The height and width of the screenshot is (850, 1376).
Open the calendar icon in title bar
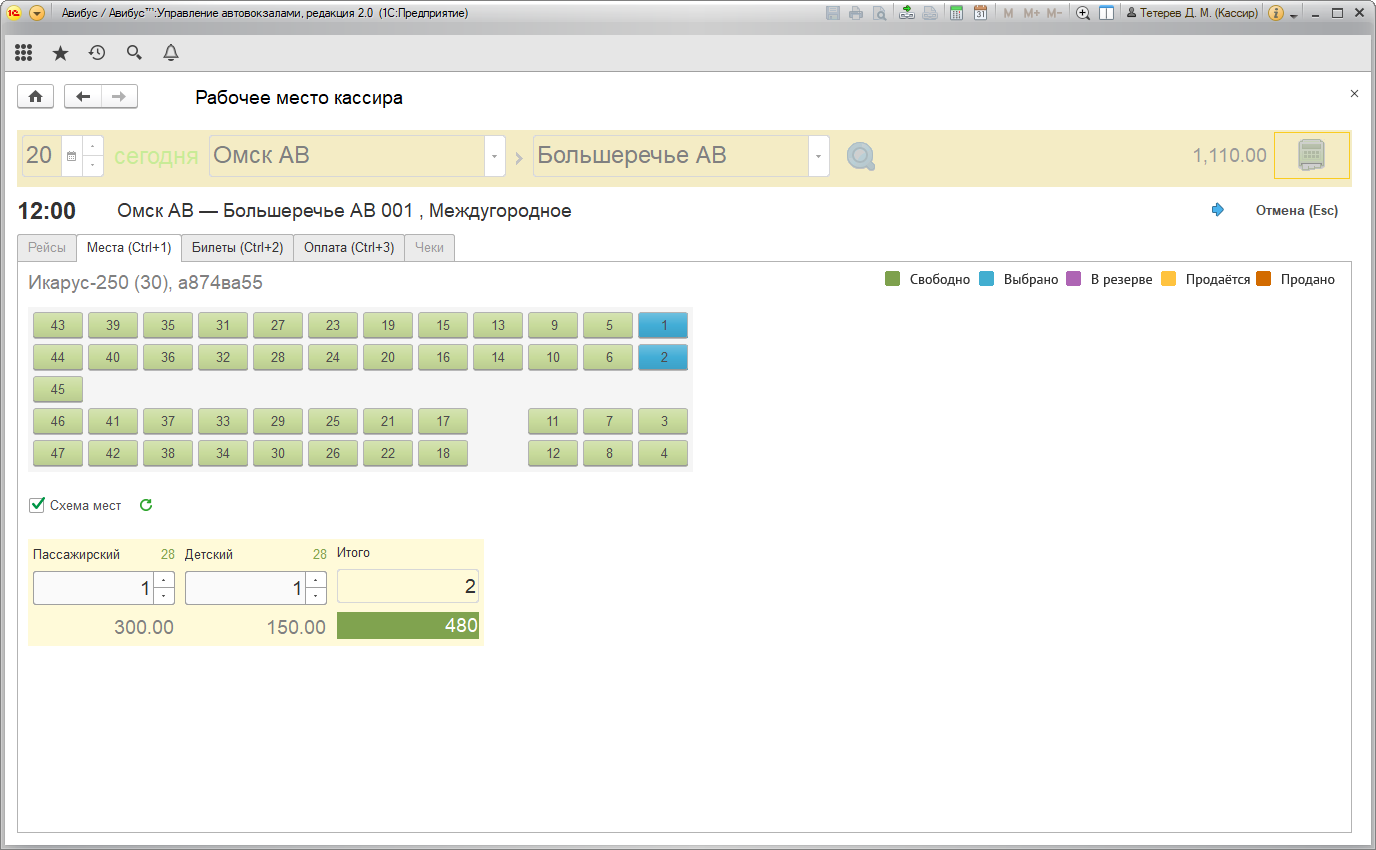981,13
